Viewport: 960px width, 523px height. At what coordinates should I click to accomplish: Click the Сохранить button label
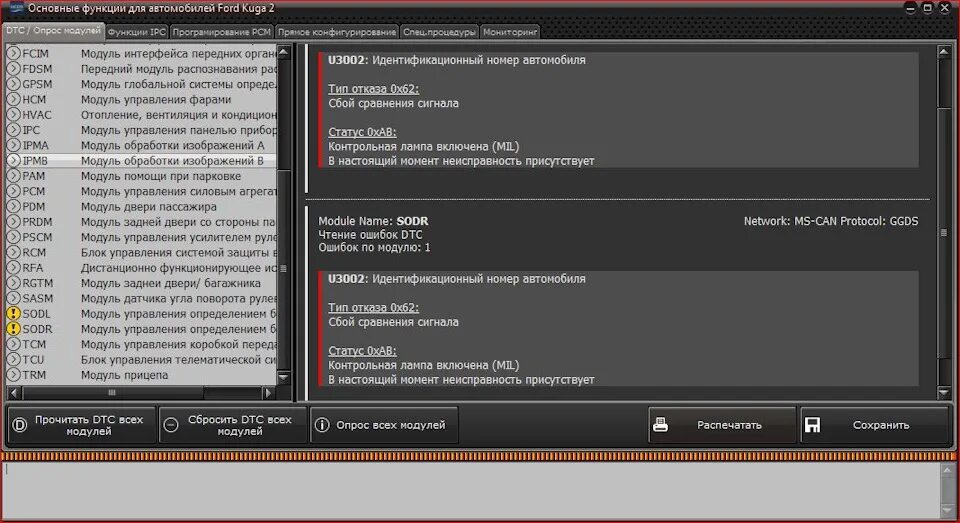pyautogui.click(x=881, y=425)
